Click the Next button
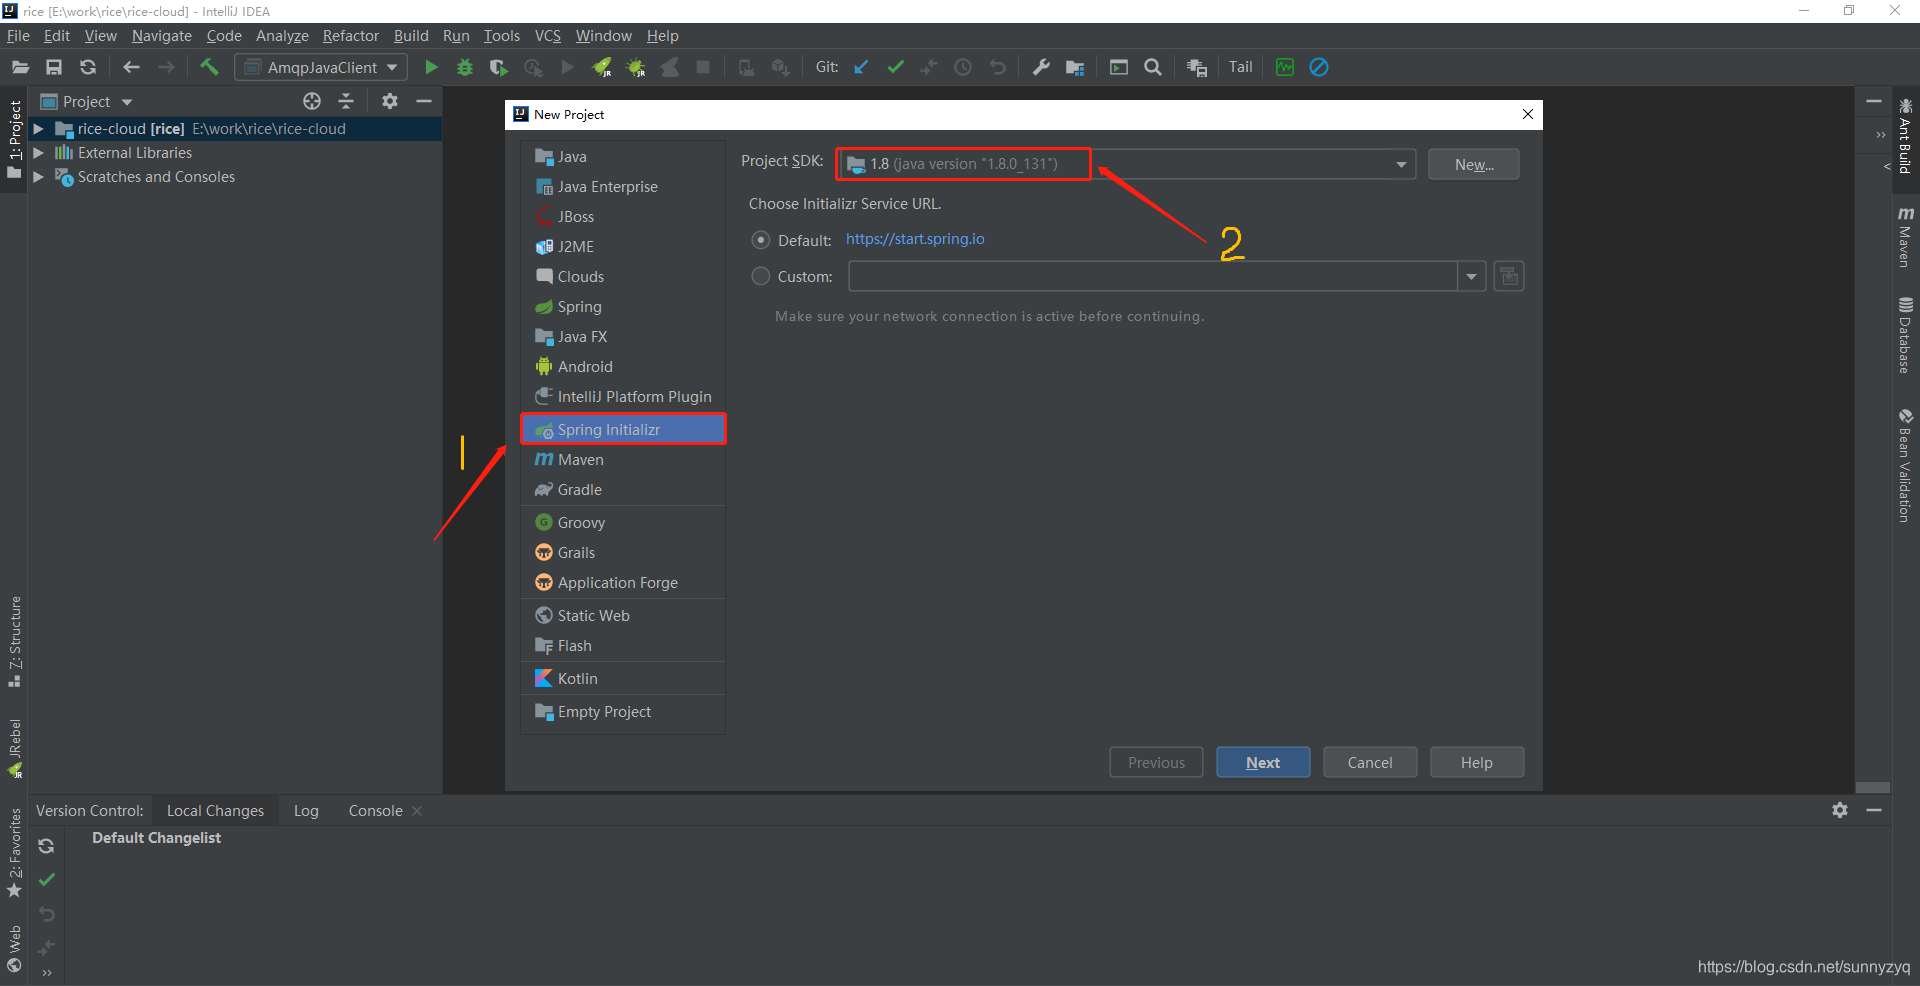1920x986 pixels. pos(1263,762)
